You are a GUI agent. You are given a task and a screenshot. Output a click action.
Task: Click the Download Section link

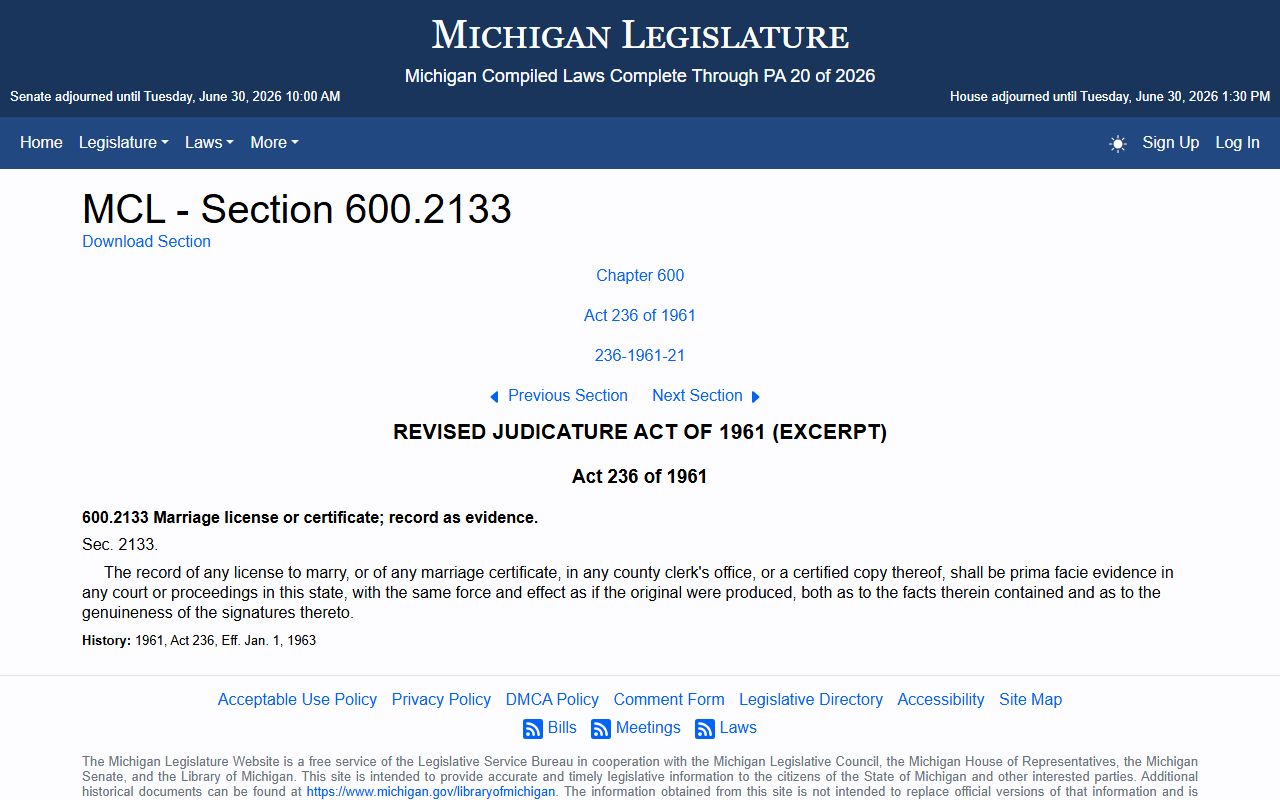coord(146,241)
